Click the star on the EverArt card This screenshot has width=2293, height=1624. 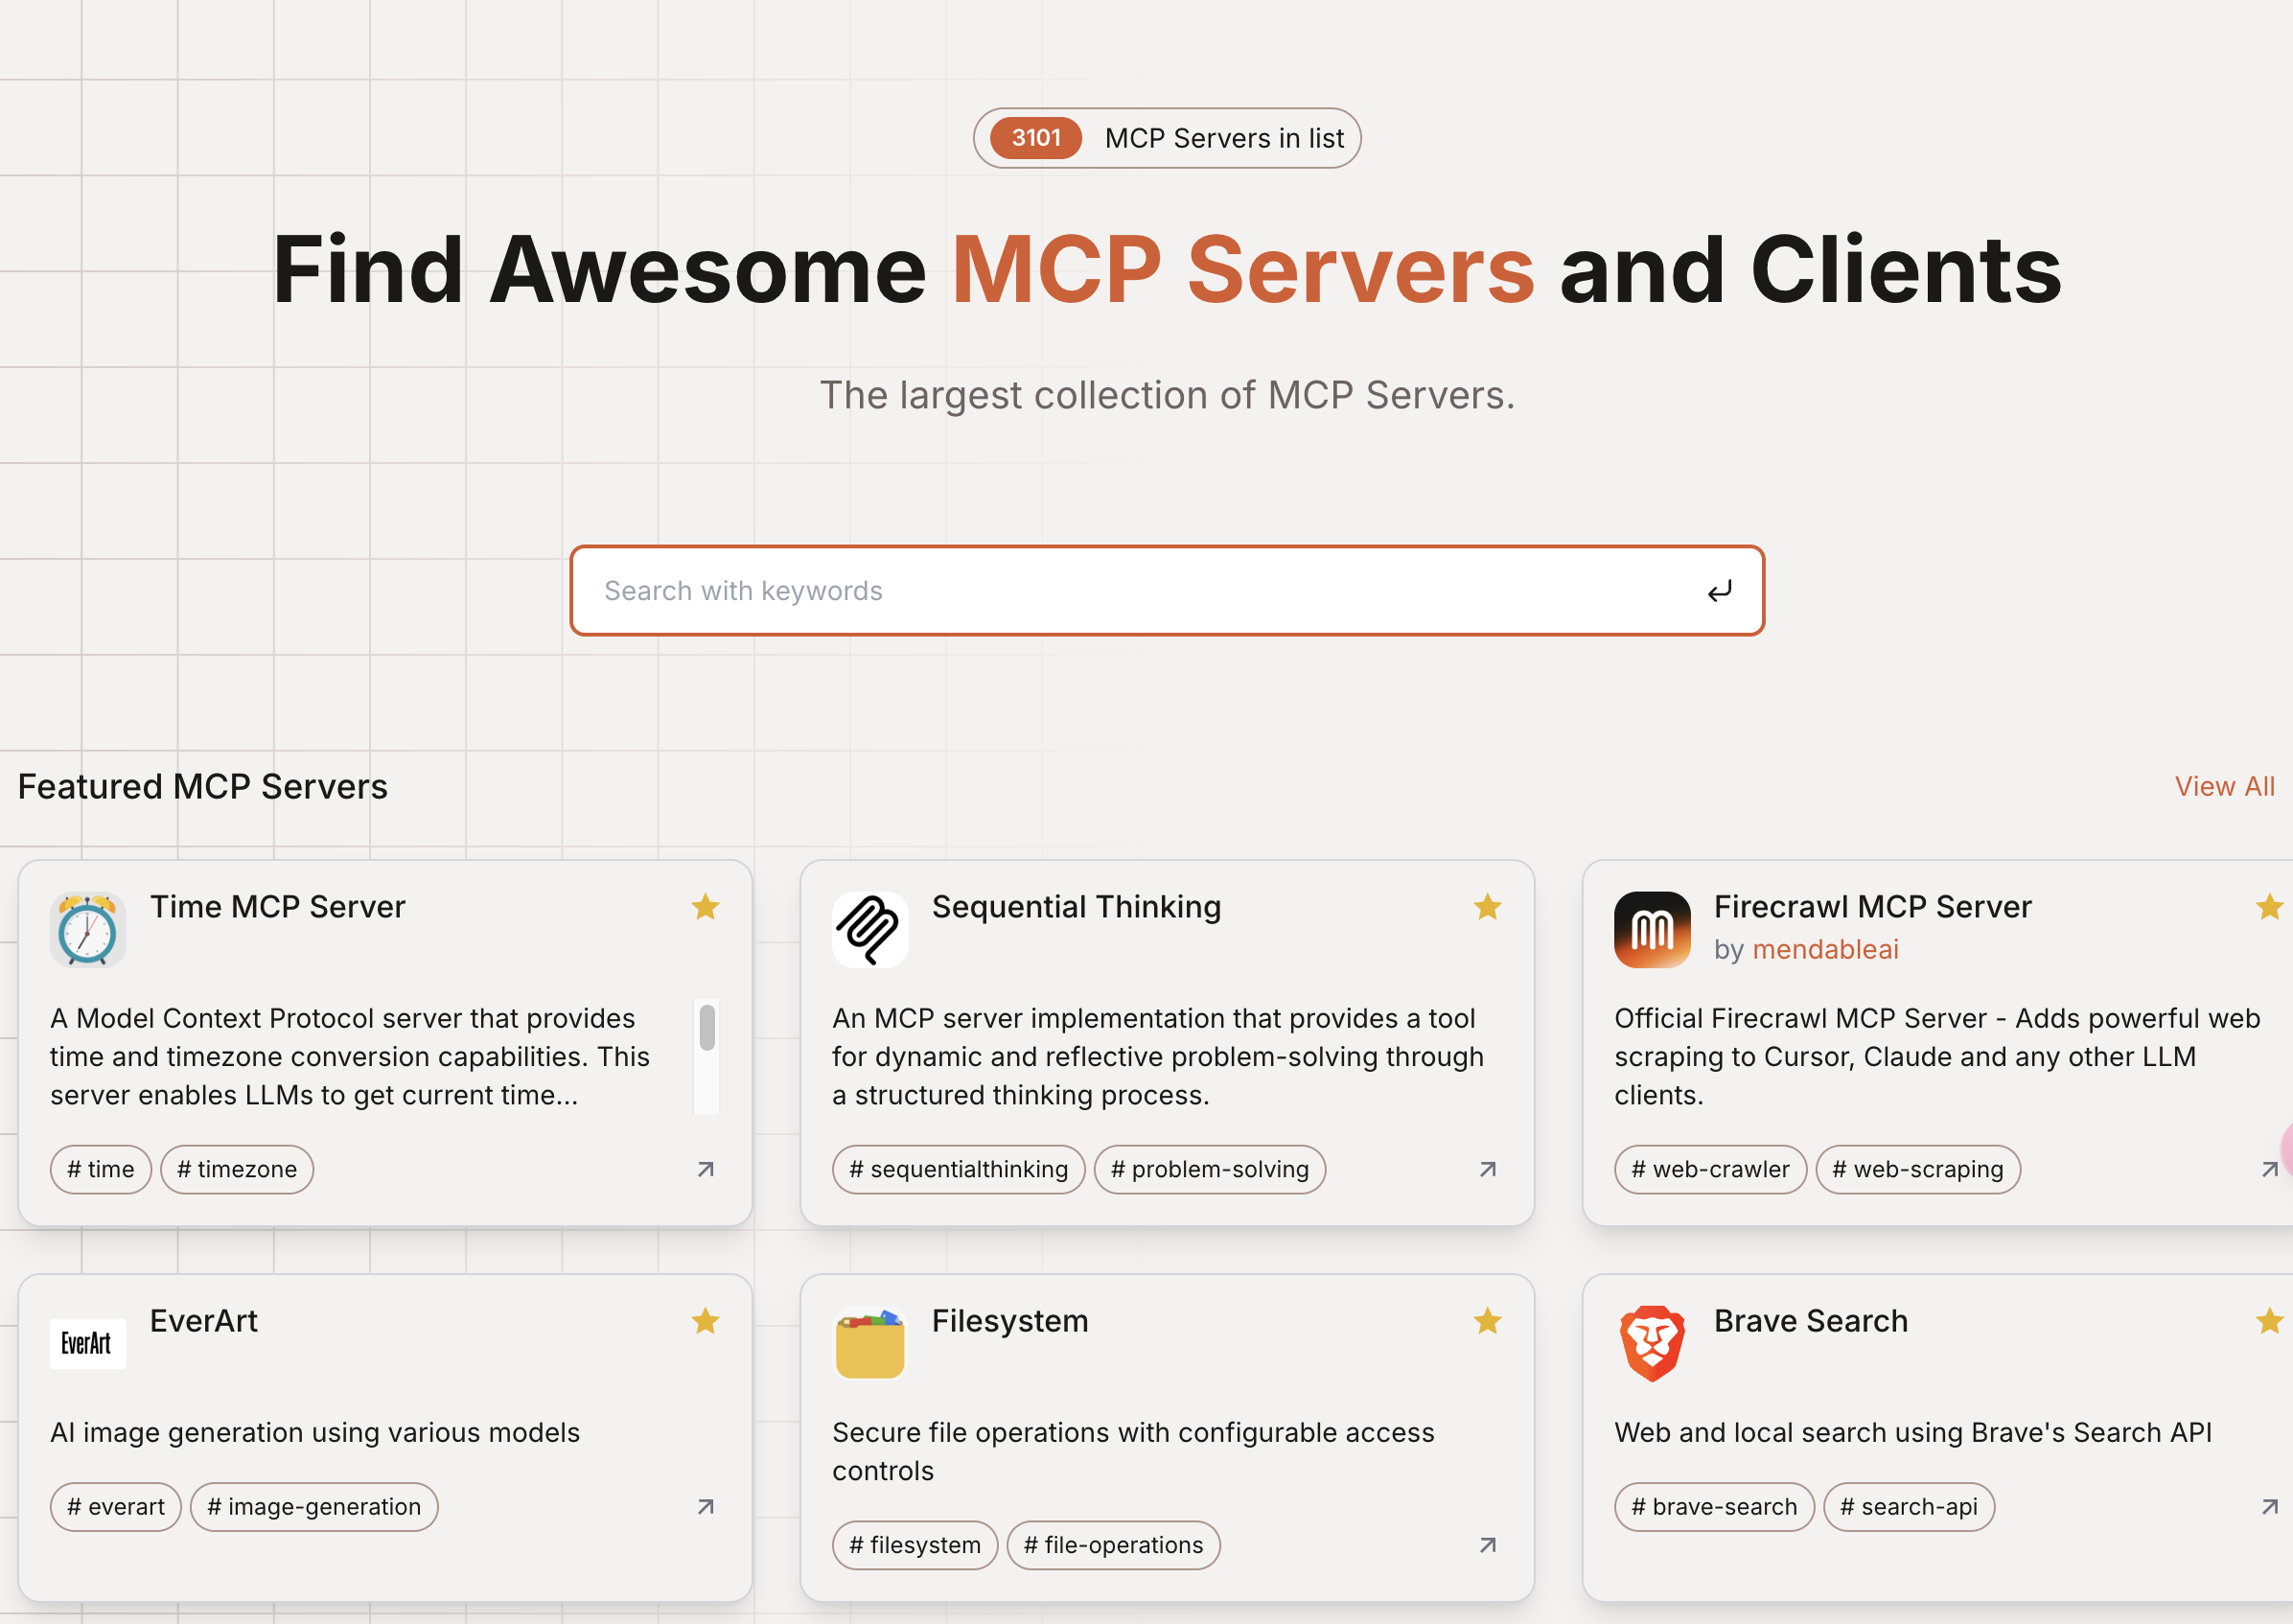point(705,1321)
